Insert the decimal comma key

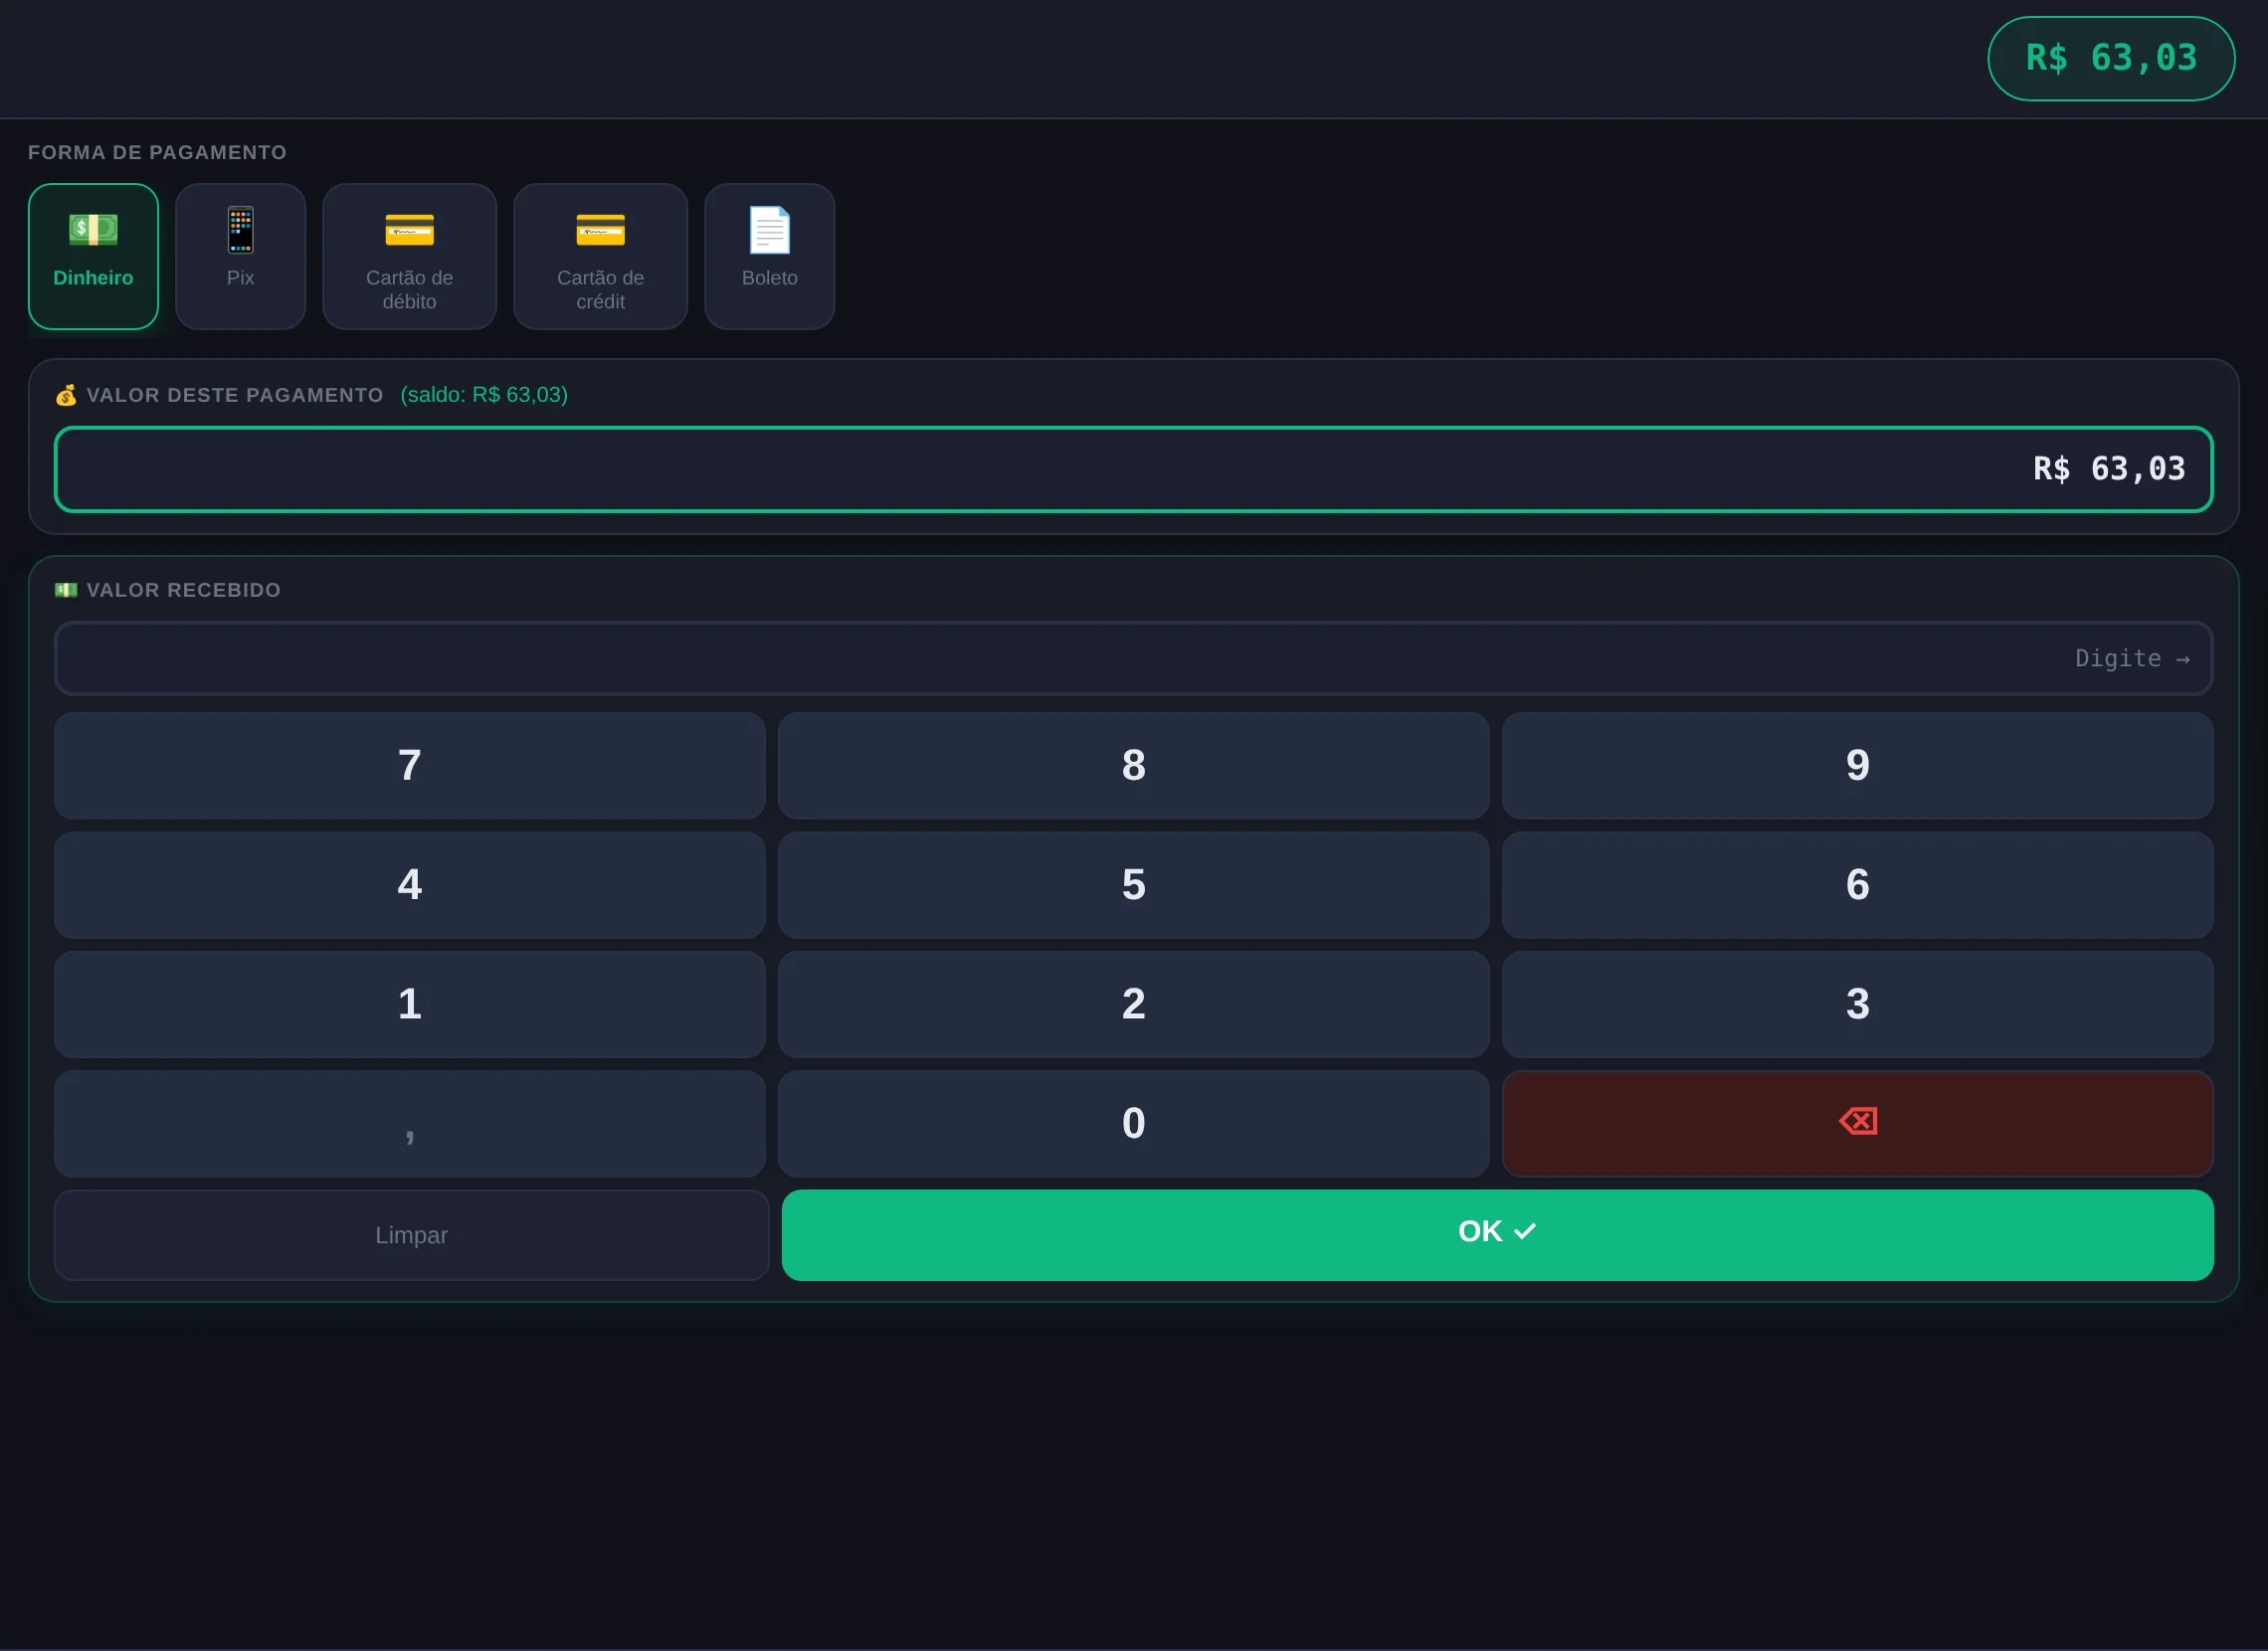(409, 1123)
